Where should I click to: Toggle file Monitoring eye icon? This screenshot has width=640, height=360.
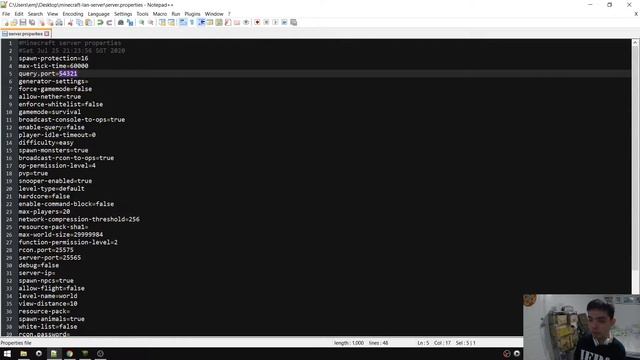pos(246,22)
